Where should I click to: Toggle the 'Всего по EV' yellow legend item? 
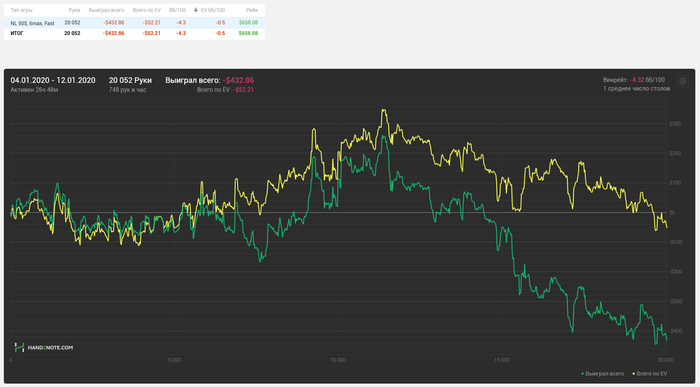tap(650, 374)
